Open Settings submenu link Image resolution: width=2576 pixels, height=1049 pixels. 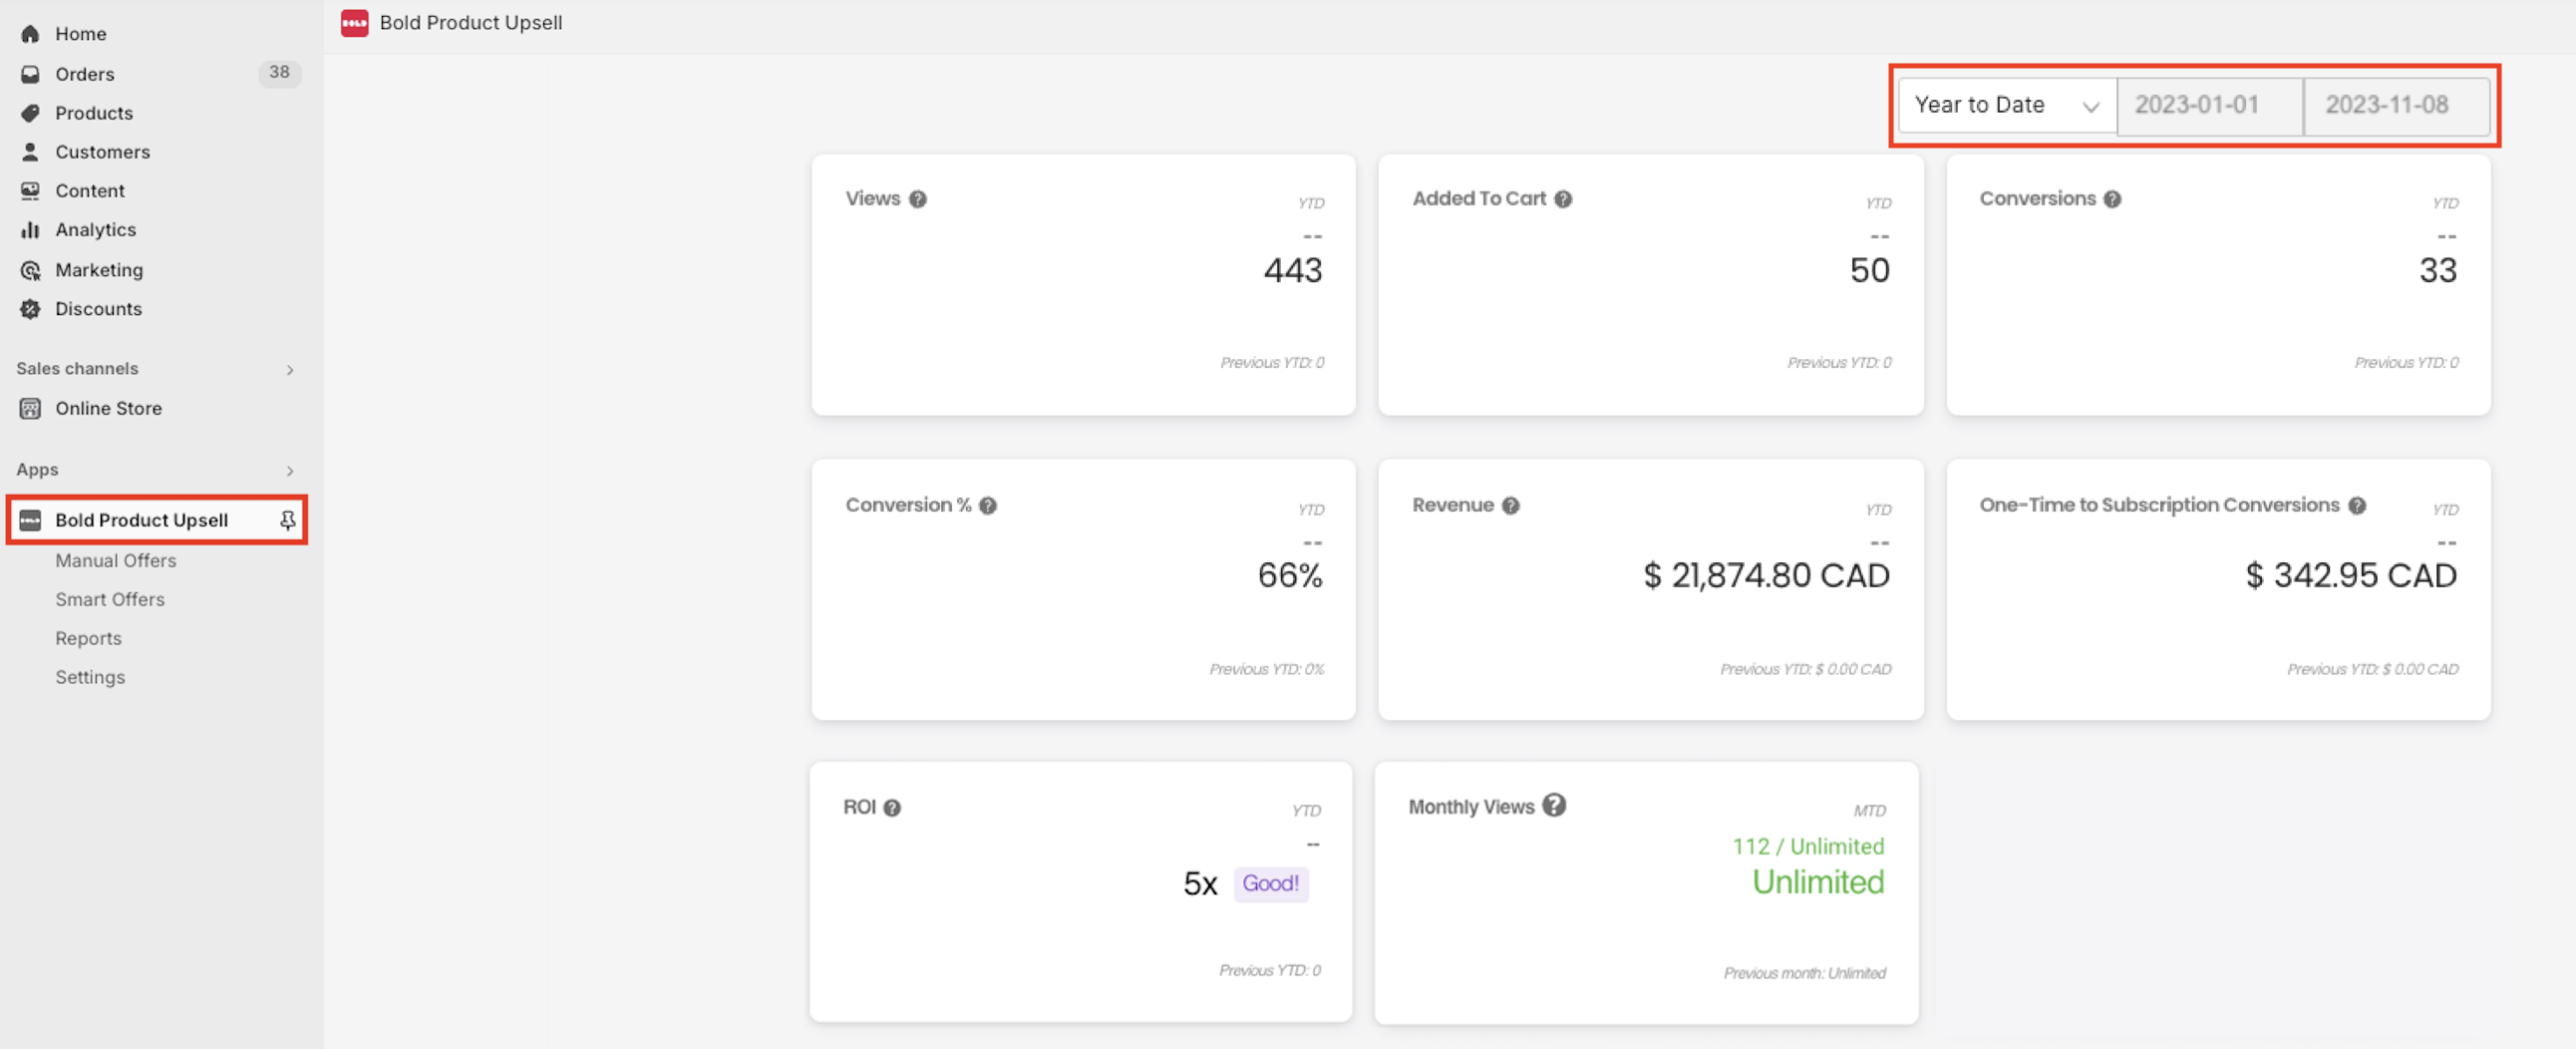[90, 678]
